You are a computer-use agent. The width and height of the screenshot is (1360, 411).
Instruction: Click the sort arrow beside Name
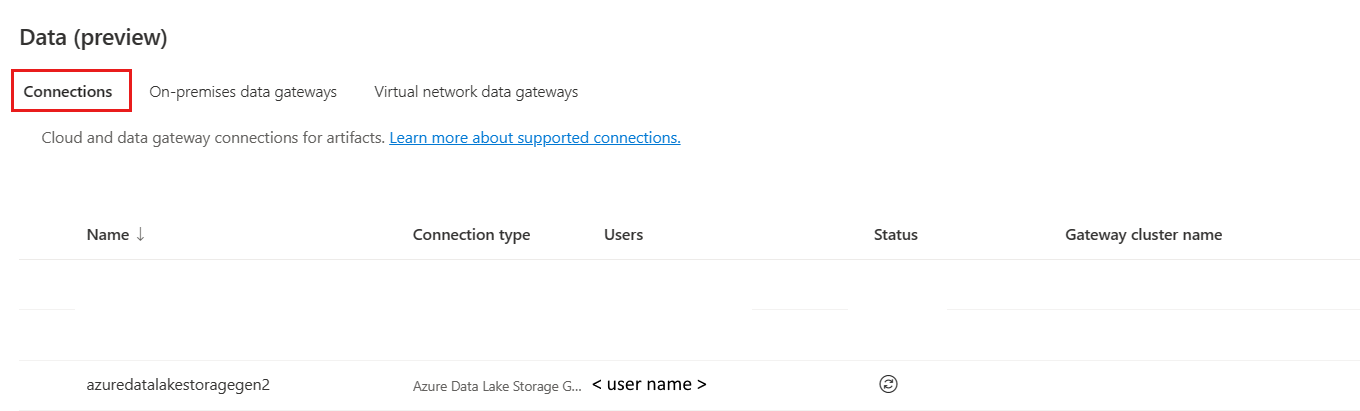point(140,234)
